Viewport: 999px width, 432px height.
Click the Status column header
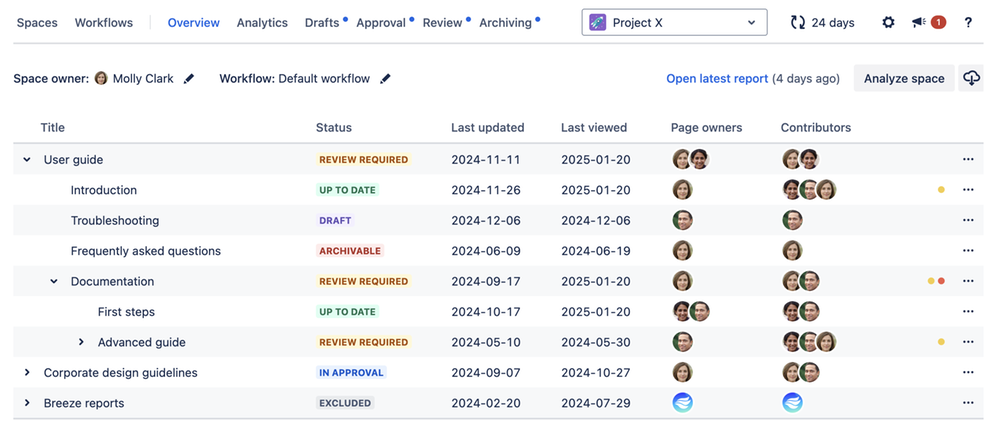tap(334, 127)
